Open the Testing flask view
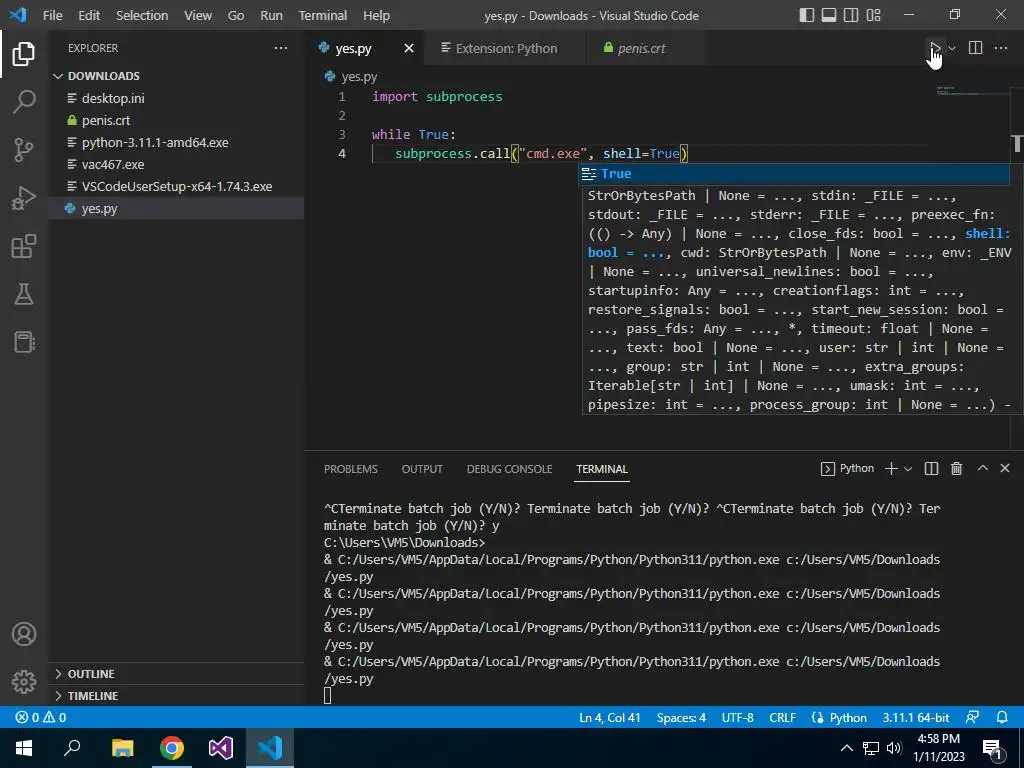Screen dimensions: 1024x768 point(24,294)
